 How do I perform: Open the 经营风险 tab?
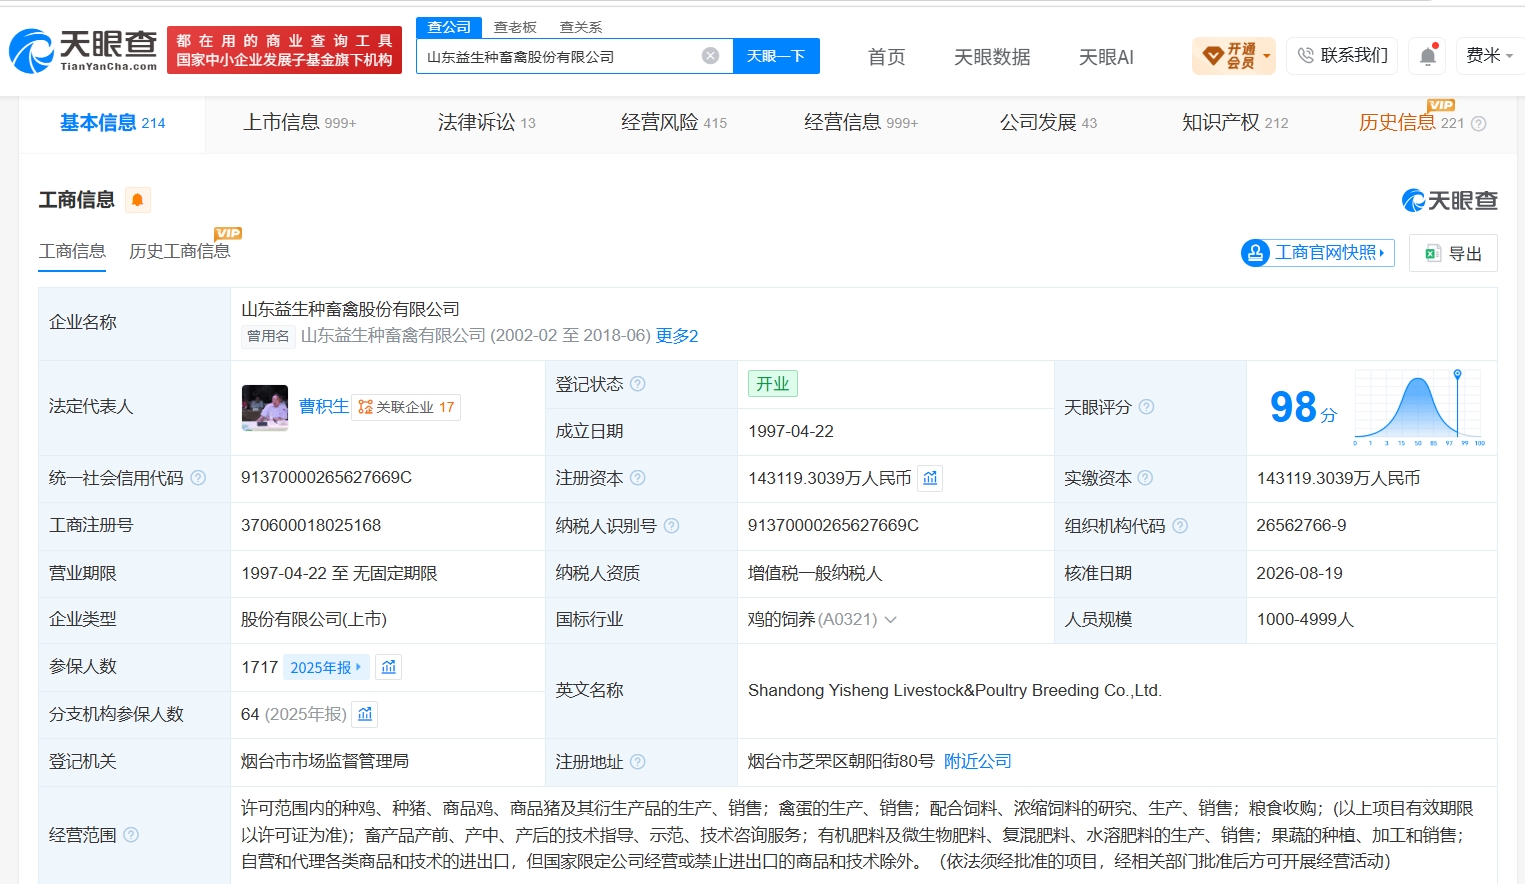click(x=674, y=123)
